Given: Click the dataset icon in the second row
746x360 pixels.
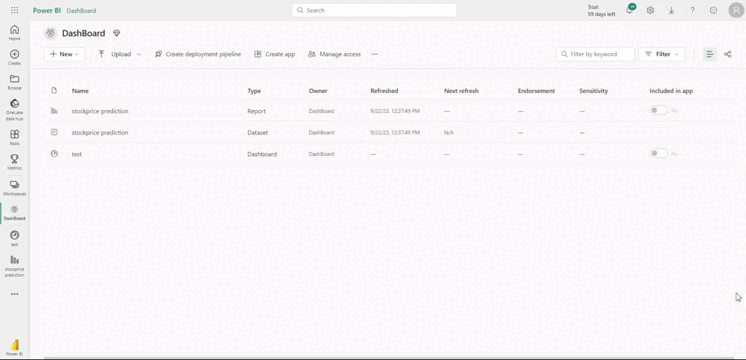Looking at the screenshot, I should pos(54,132).
